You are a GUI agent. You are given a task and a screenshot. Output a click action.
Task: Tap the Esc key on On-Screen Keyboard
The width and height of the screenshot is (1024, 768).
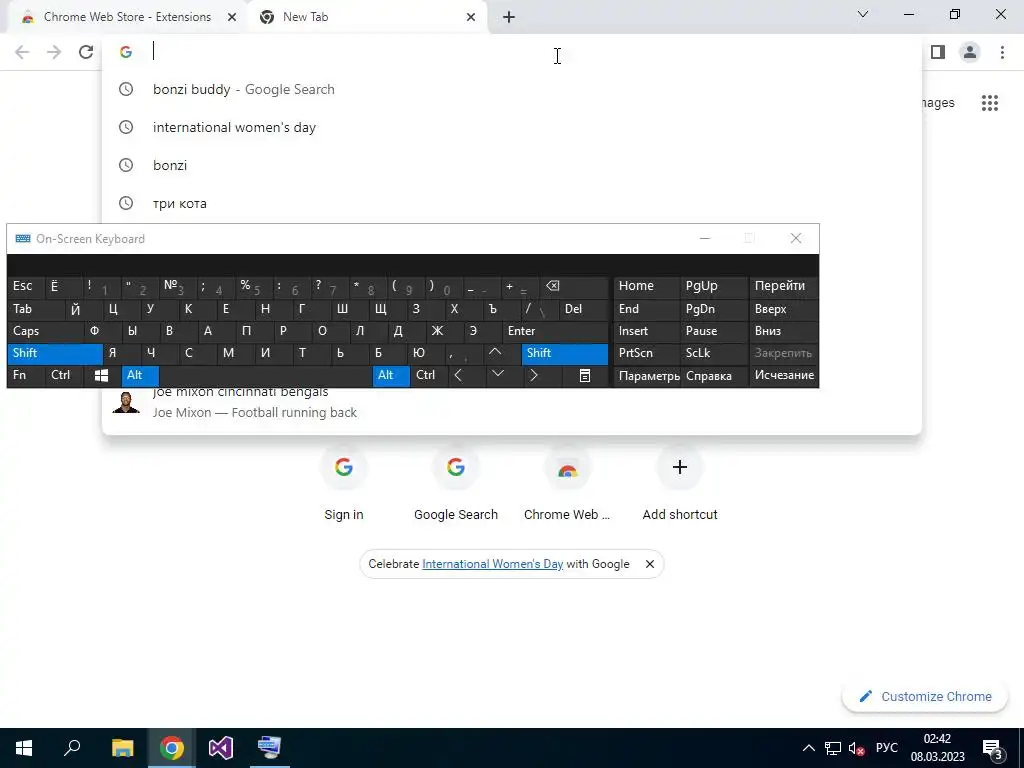pos(25,286)
